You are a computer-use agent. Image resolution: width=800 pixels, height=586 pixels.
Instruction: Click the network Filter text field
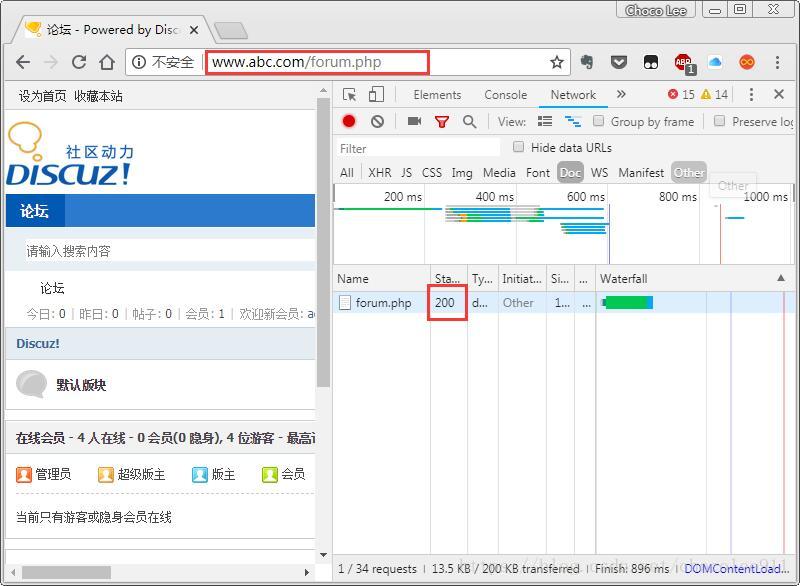tap(418, 148)
